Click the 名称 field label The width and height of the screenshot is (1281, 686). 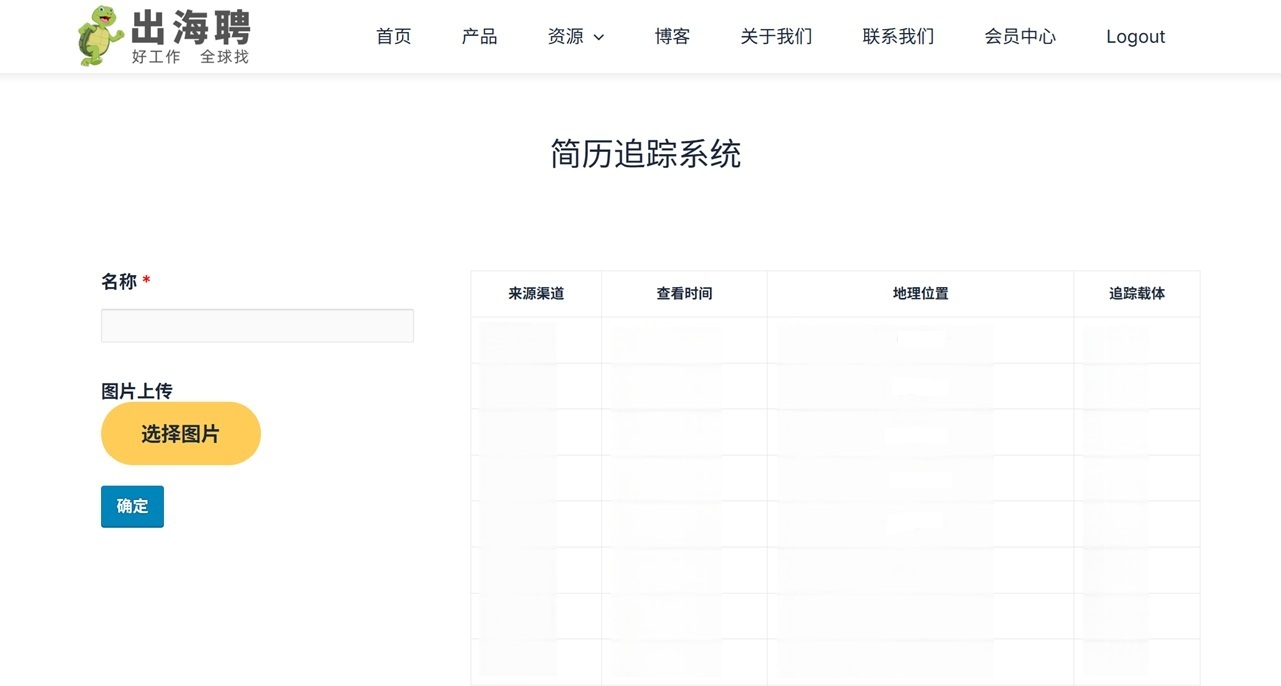point(119,282)
